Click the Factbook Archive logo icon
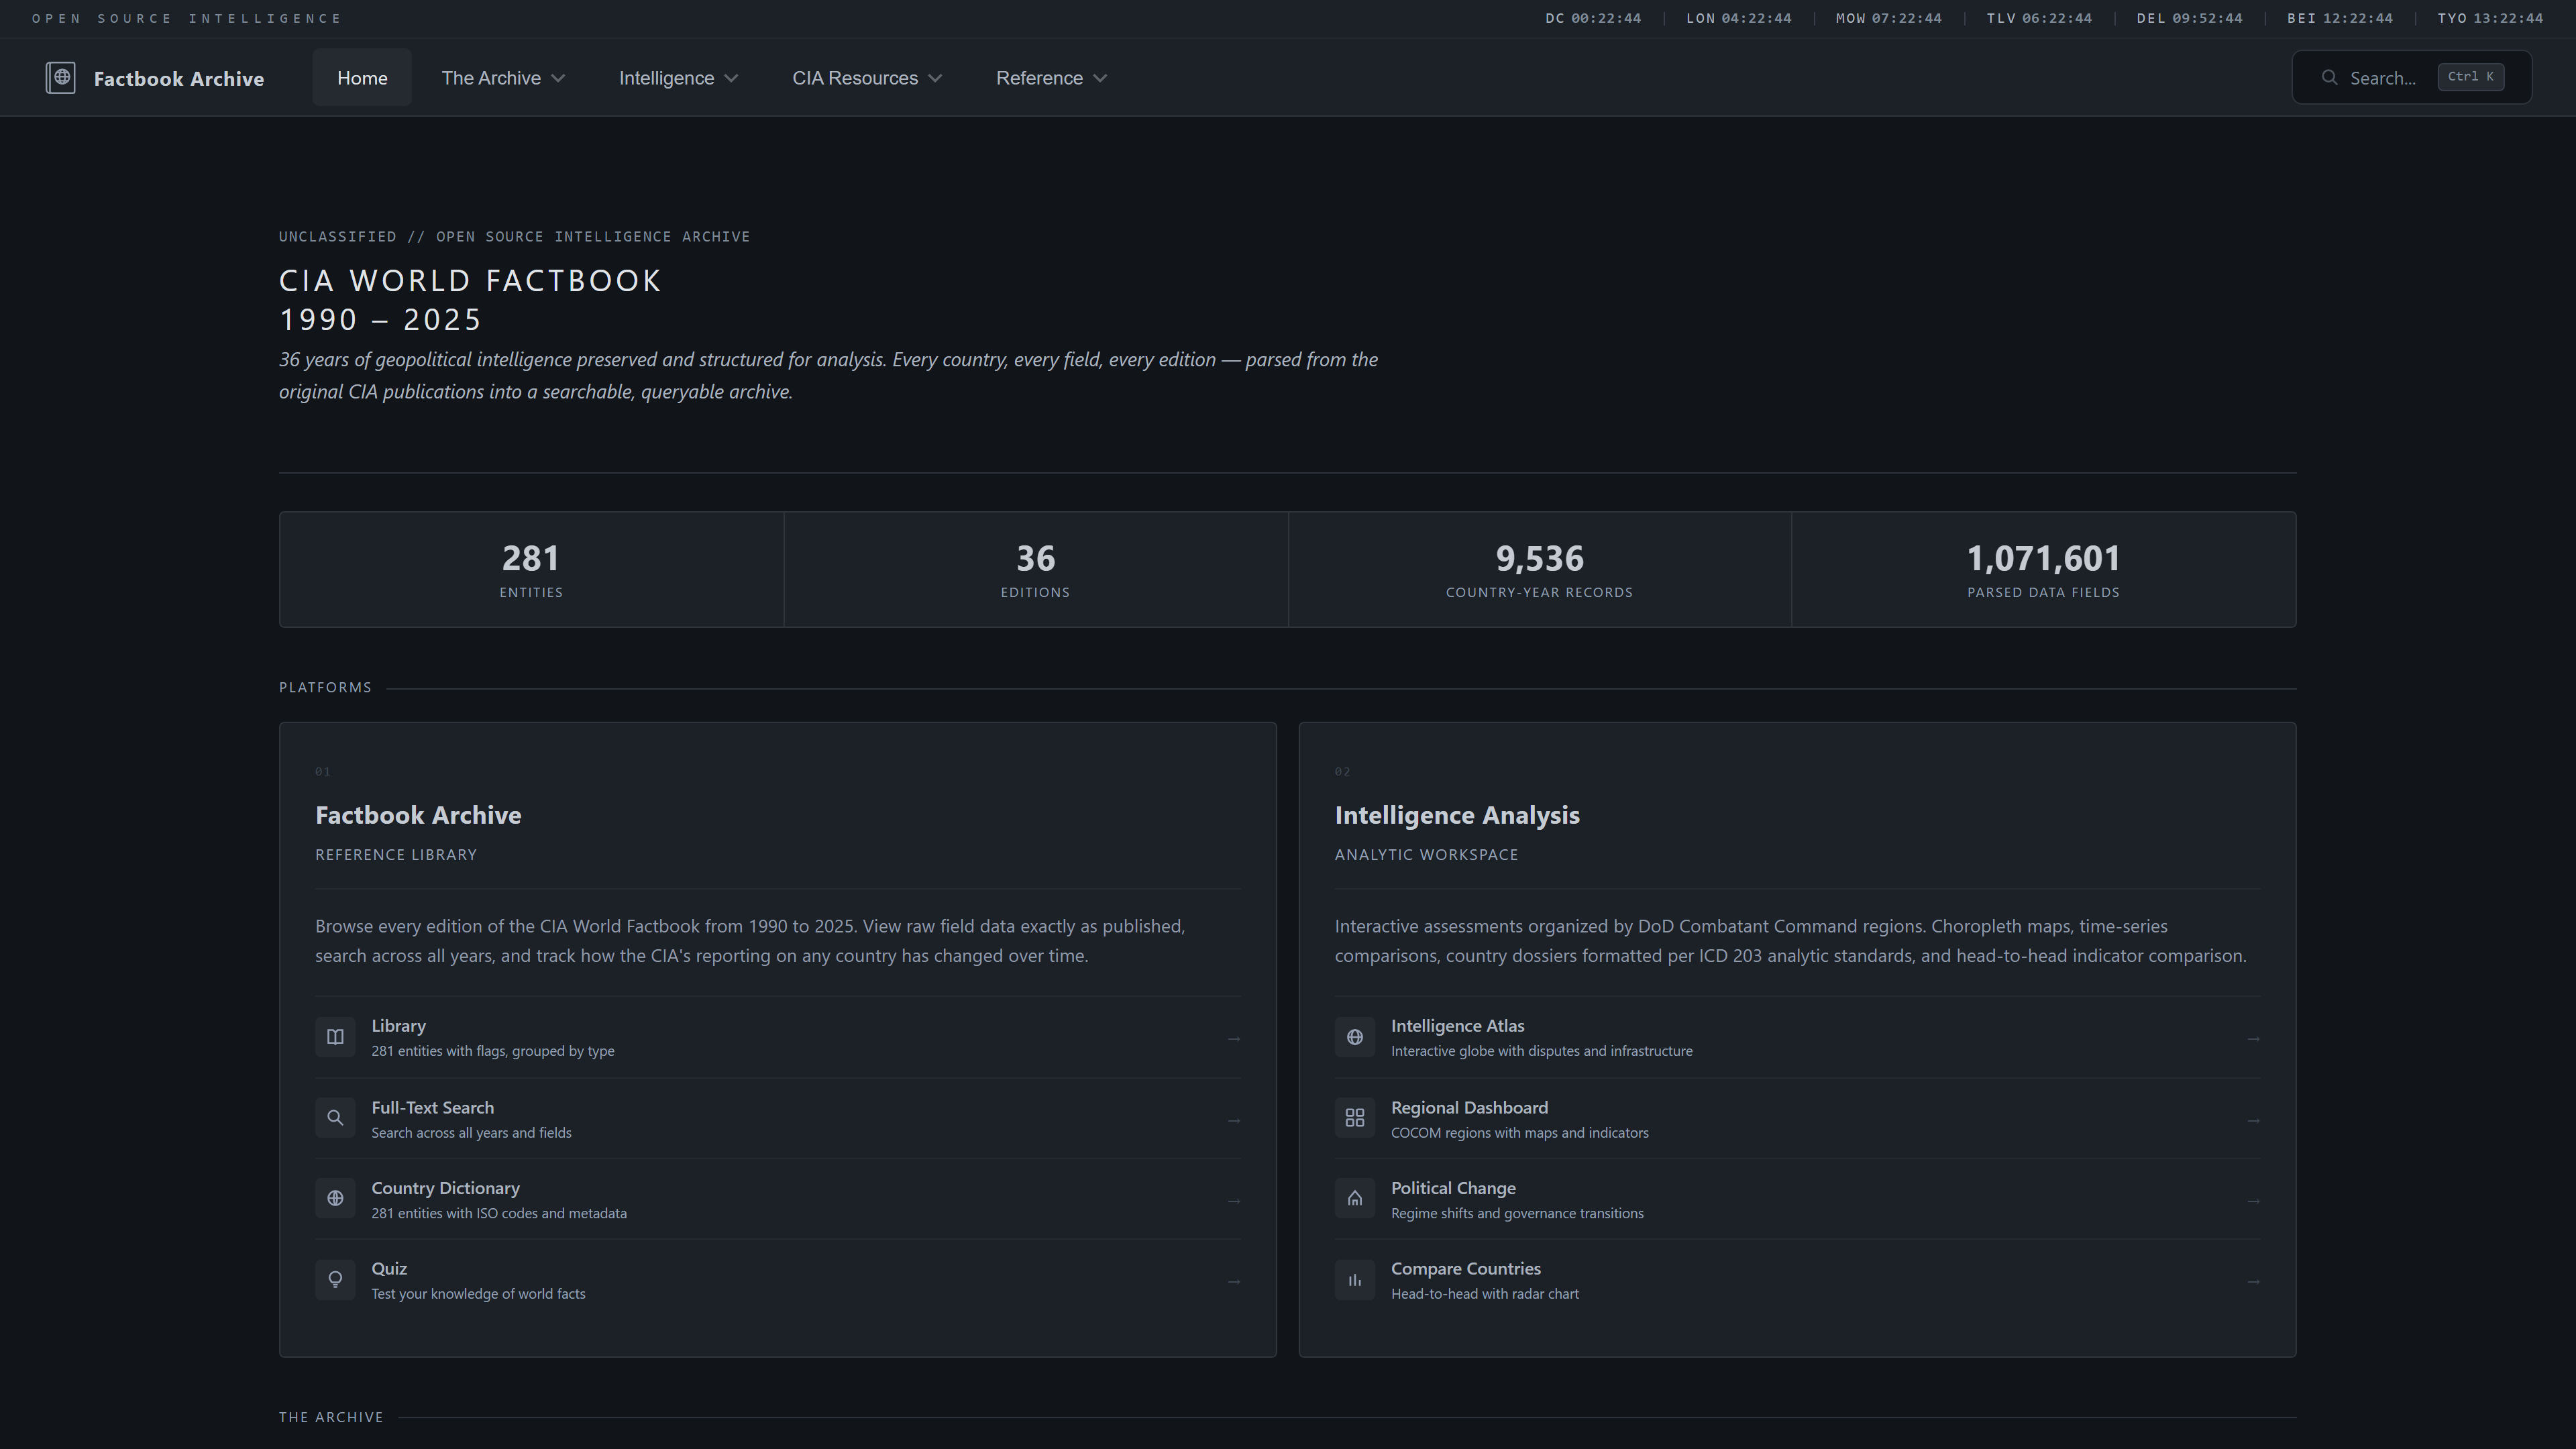Screen dimensions: 2576x1449 pyautogui.click(x=61, y=77)
